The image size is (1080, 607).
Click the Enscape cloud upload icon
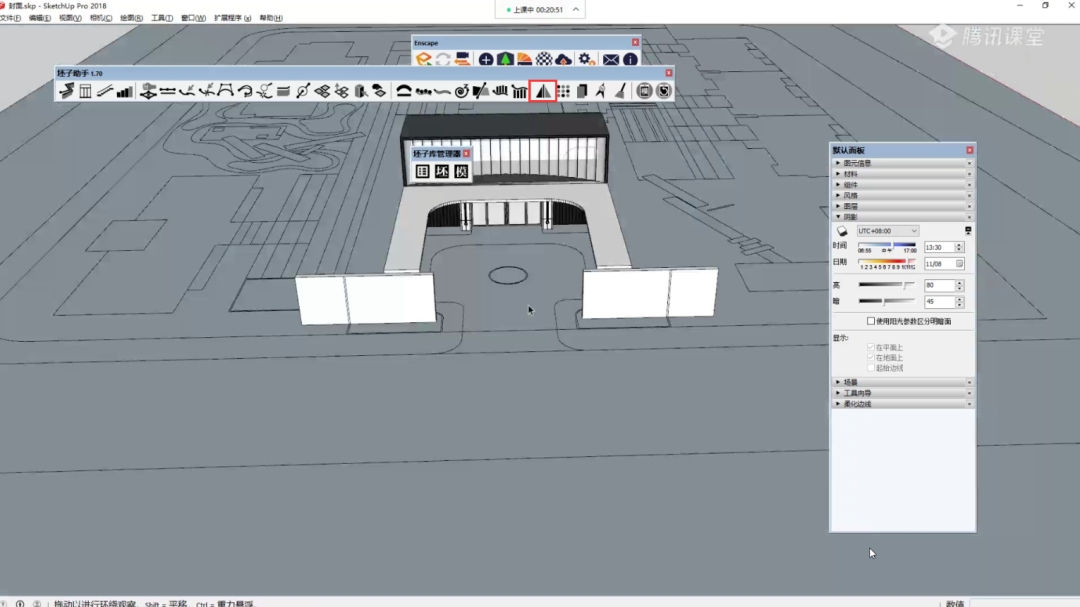[x=563, y=60]
